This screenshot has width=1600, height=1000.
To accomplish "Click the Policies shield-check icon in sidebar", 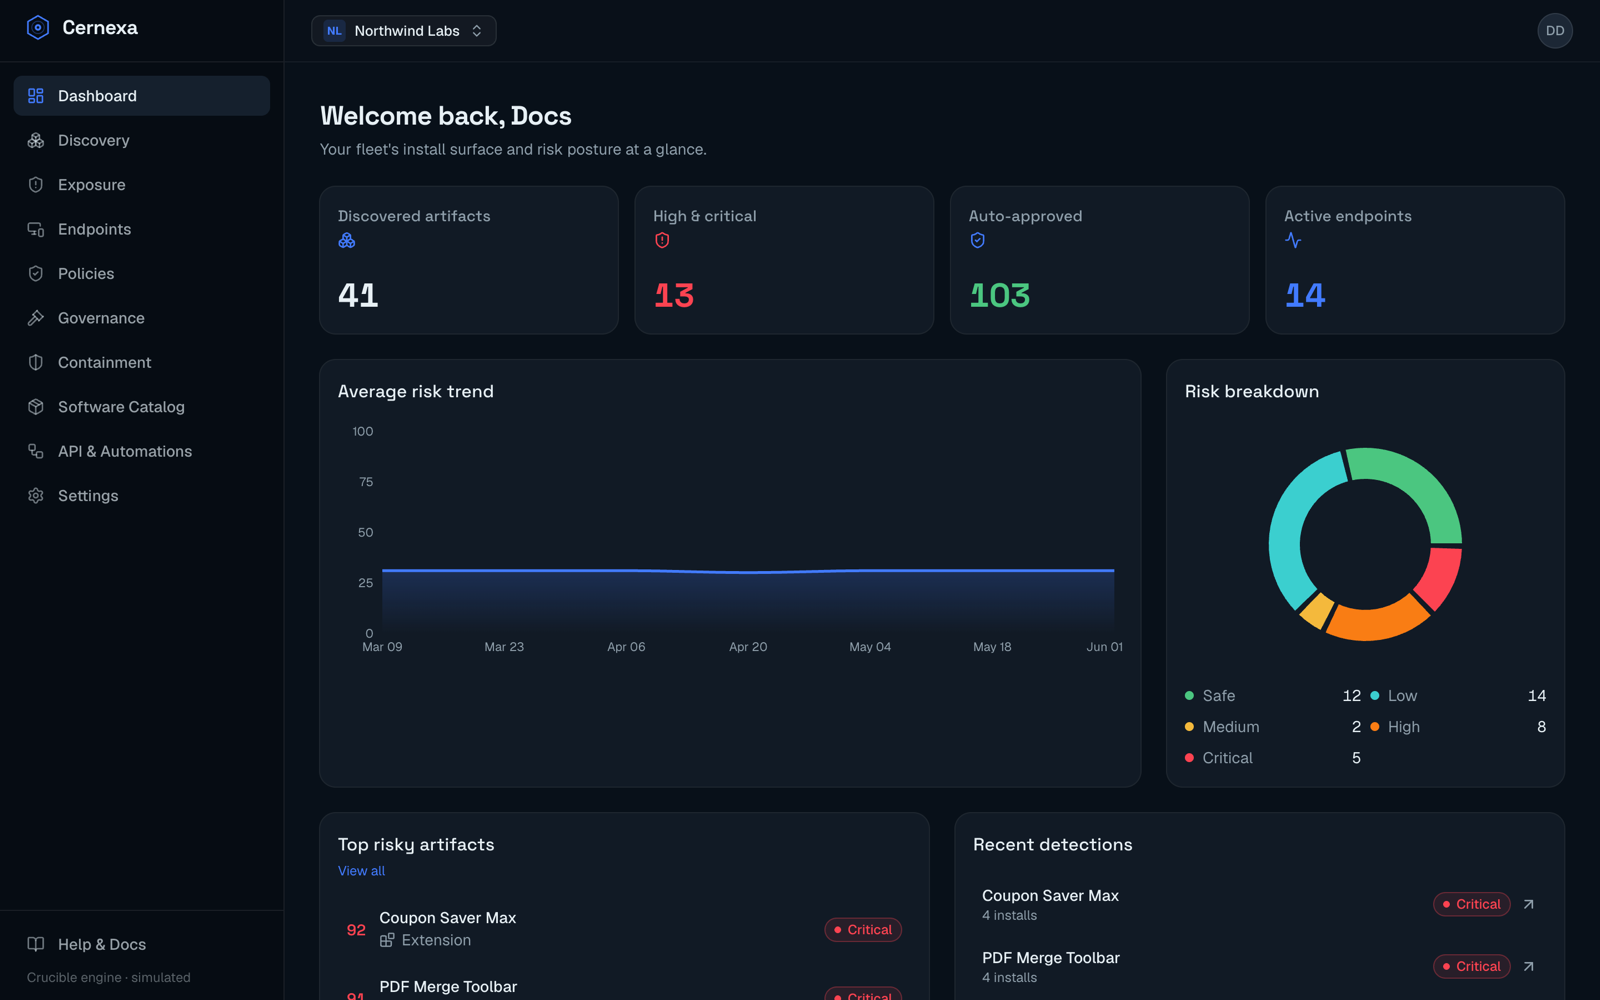I will [x=36, y=273].
